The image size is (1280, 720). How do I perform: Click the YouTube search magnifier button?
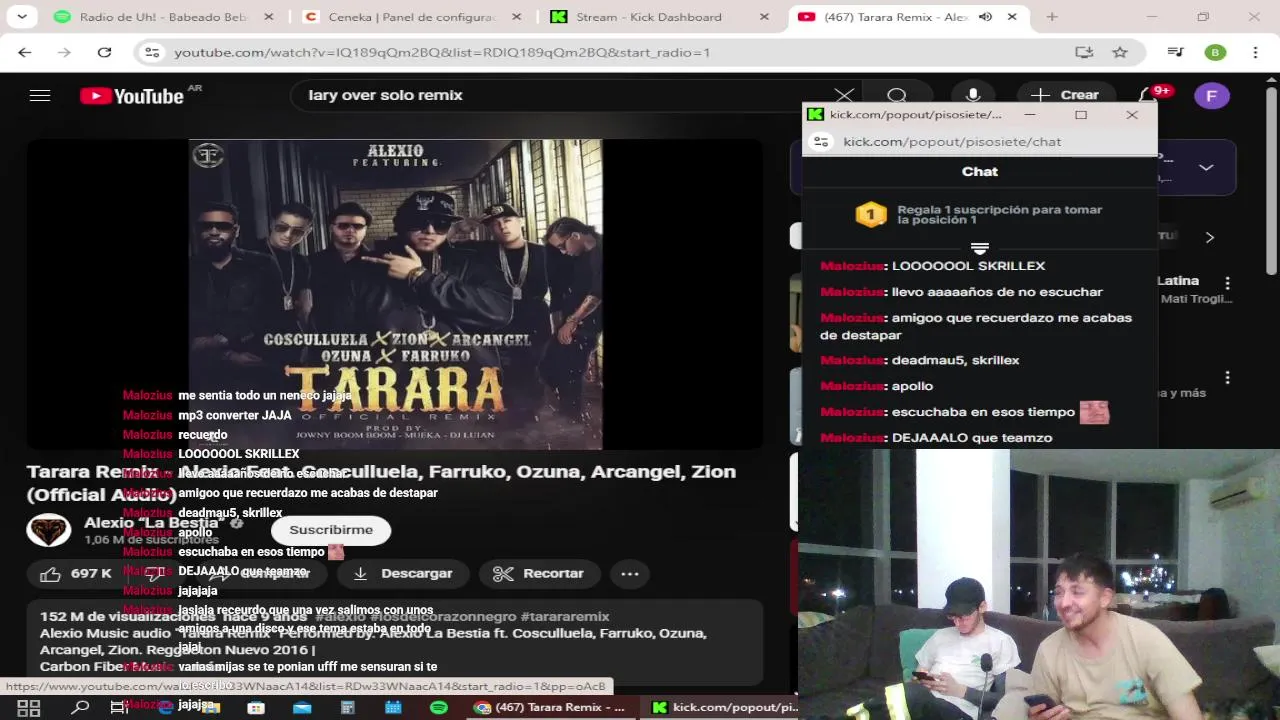click(x=897, y=95)
